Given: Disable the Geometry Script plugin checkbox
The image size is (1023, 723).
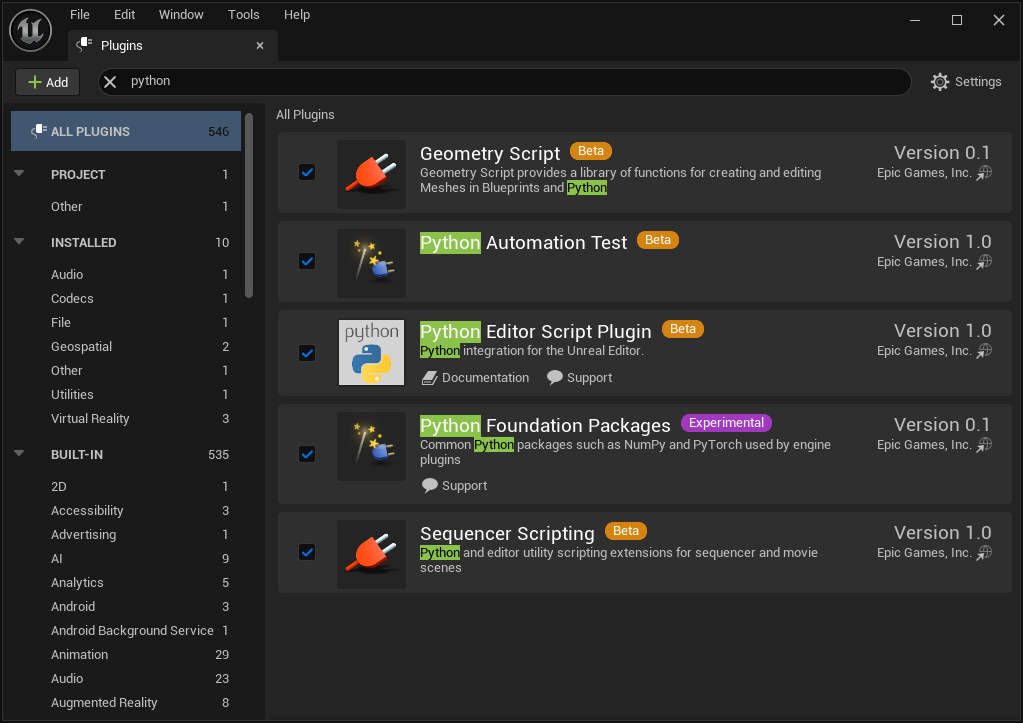Looking at the screenshot, I should click(x=307, y=172).
